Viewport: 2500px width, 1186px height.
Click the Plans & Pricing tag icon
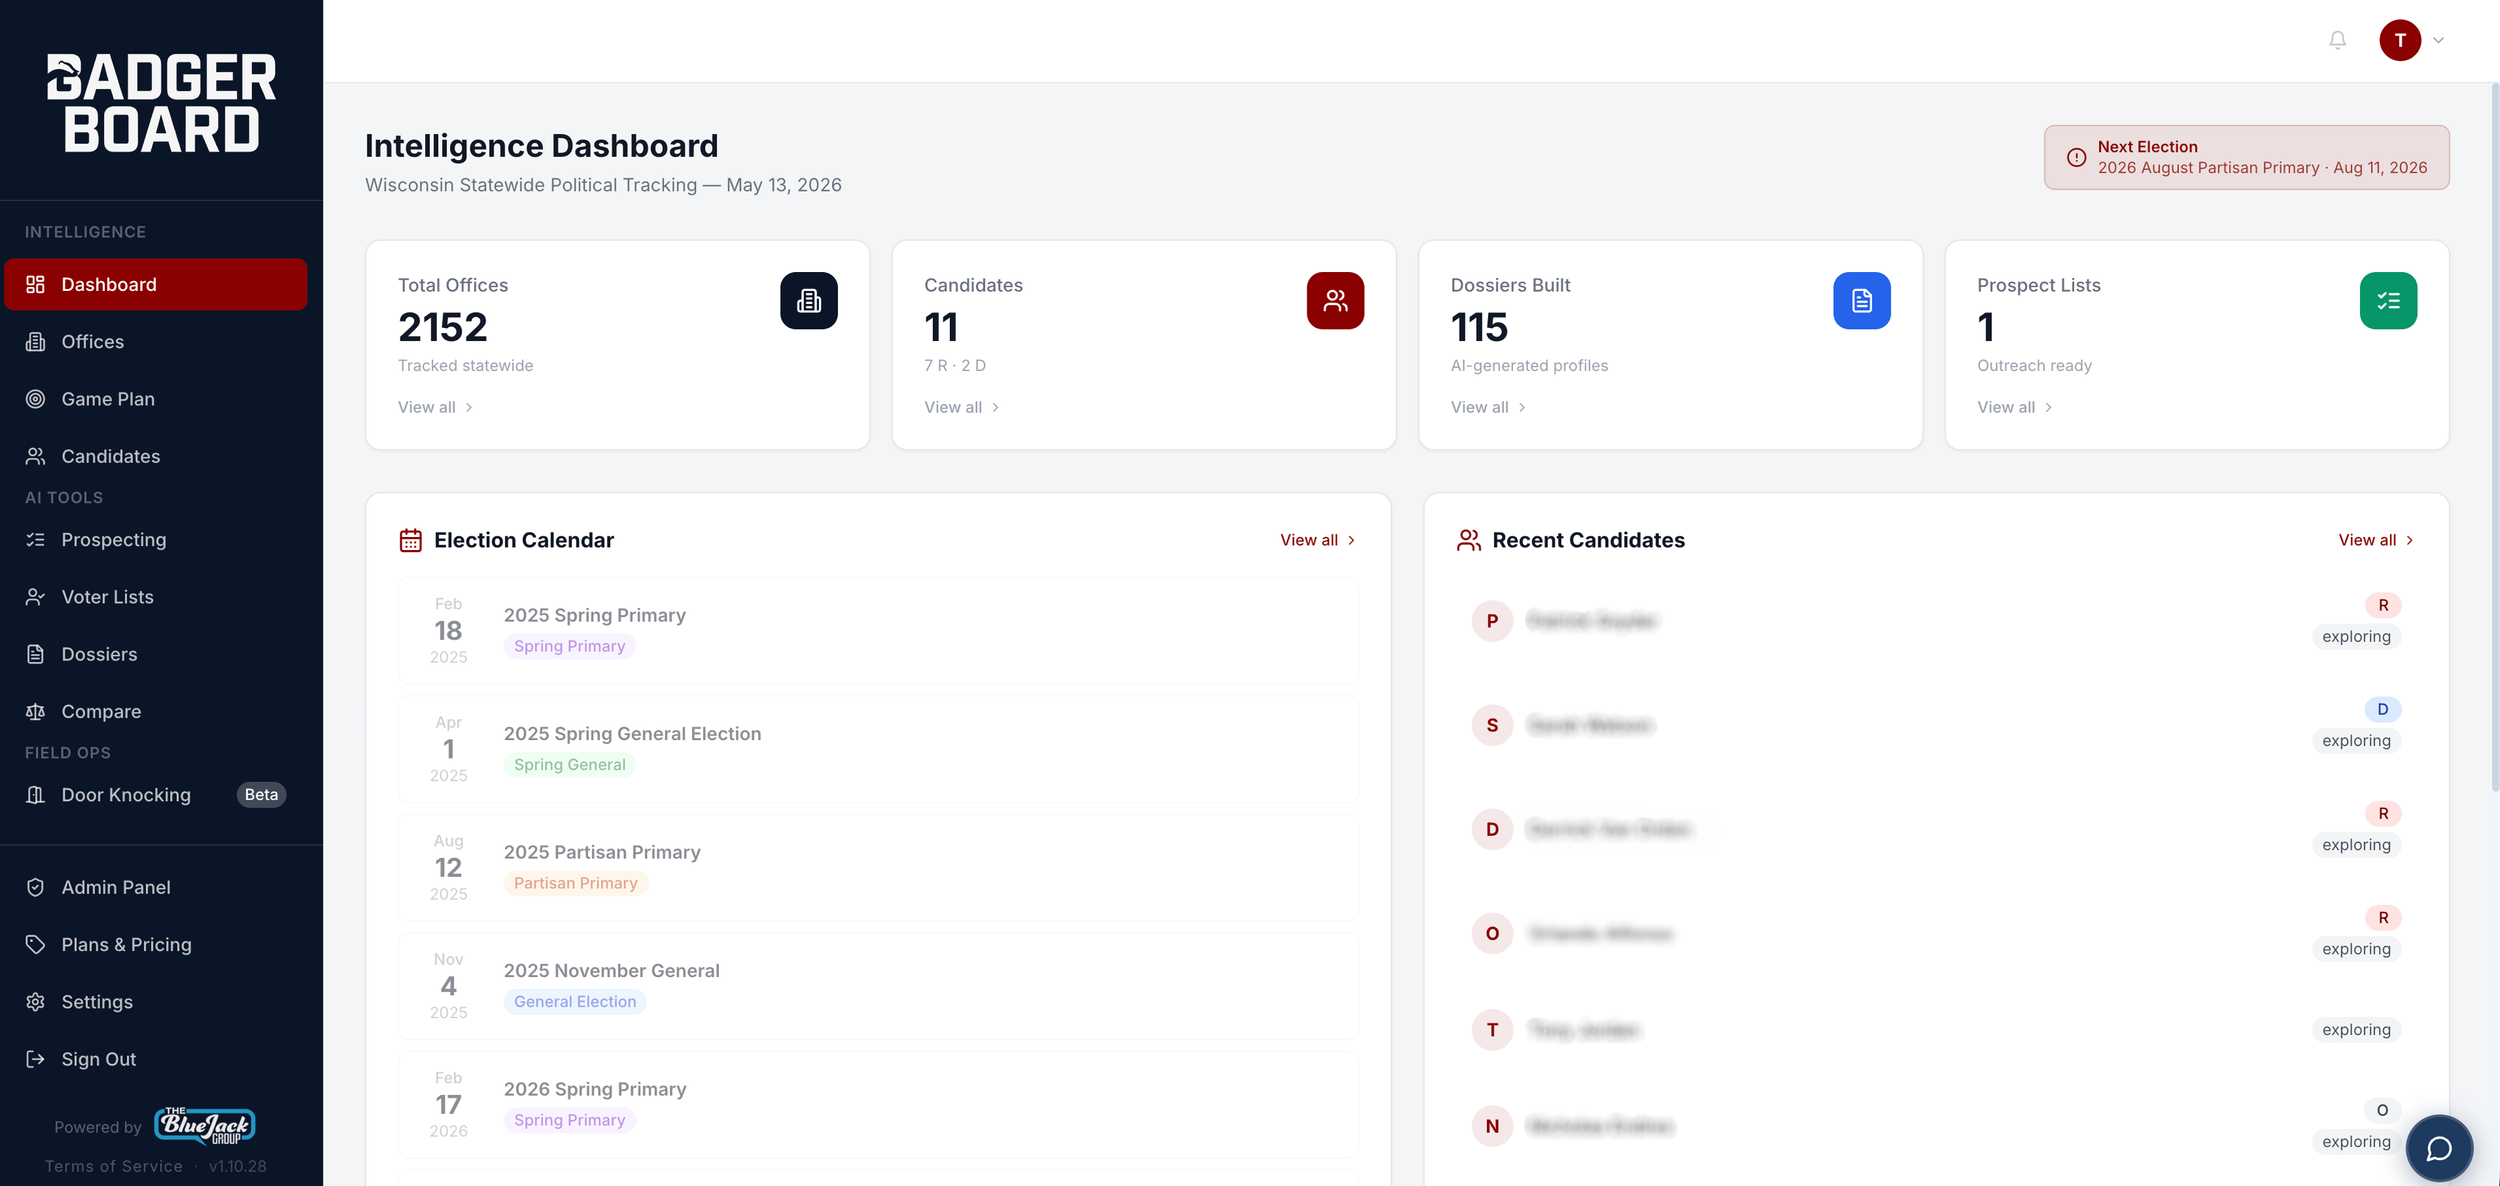click(x=35, y=944)
